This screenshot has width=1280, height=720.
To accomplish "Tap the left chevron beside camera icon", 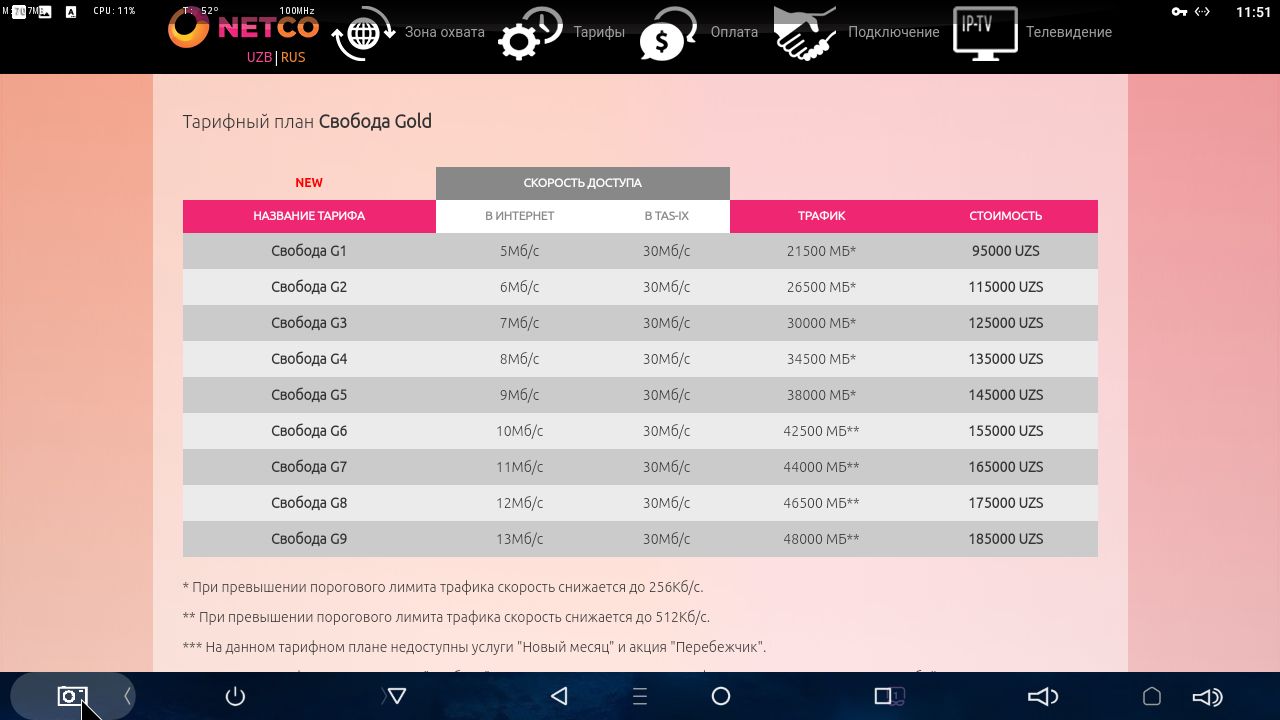I will pyautogui.click(x=127, y=696).
